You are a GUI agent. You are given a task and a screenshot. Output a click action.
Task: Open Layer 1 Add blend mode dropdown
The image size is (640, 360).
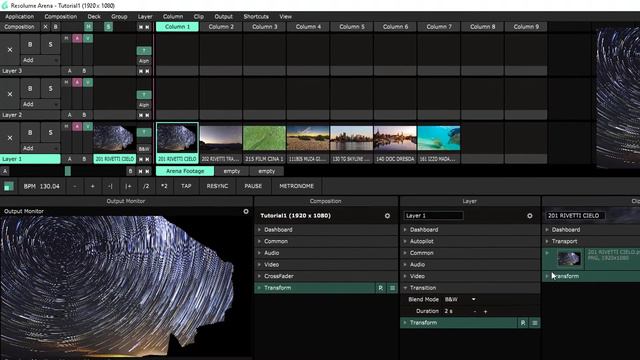click(x=40, y=148)
